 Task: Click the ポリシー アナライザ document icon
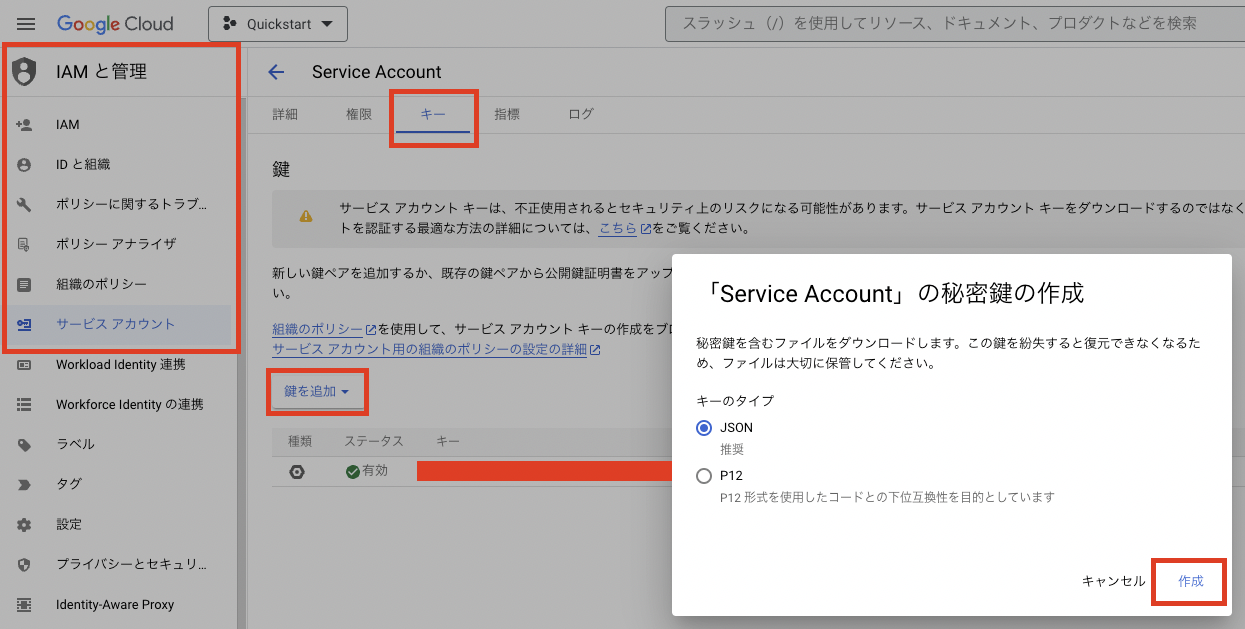tap(24, 244)
